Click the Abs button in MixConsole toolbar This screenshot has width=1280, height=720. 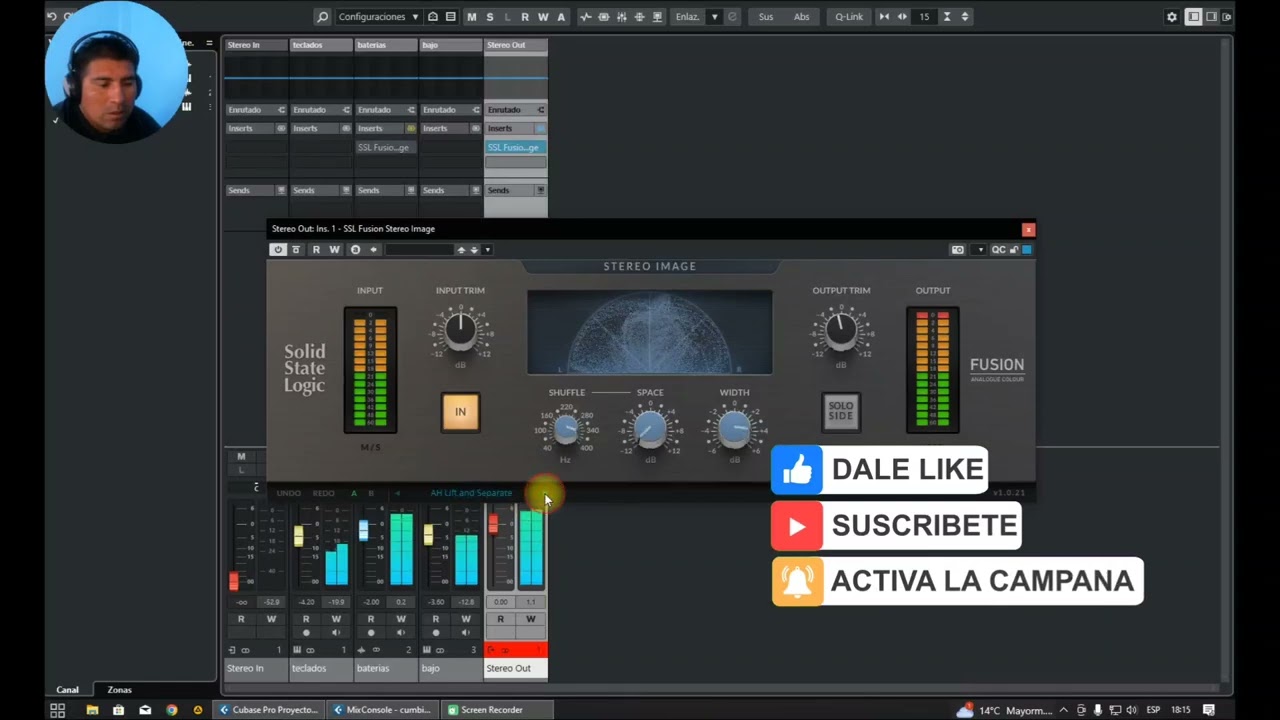tap(802, 17)
